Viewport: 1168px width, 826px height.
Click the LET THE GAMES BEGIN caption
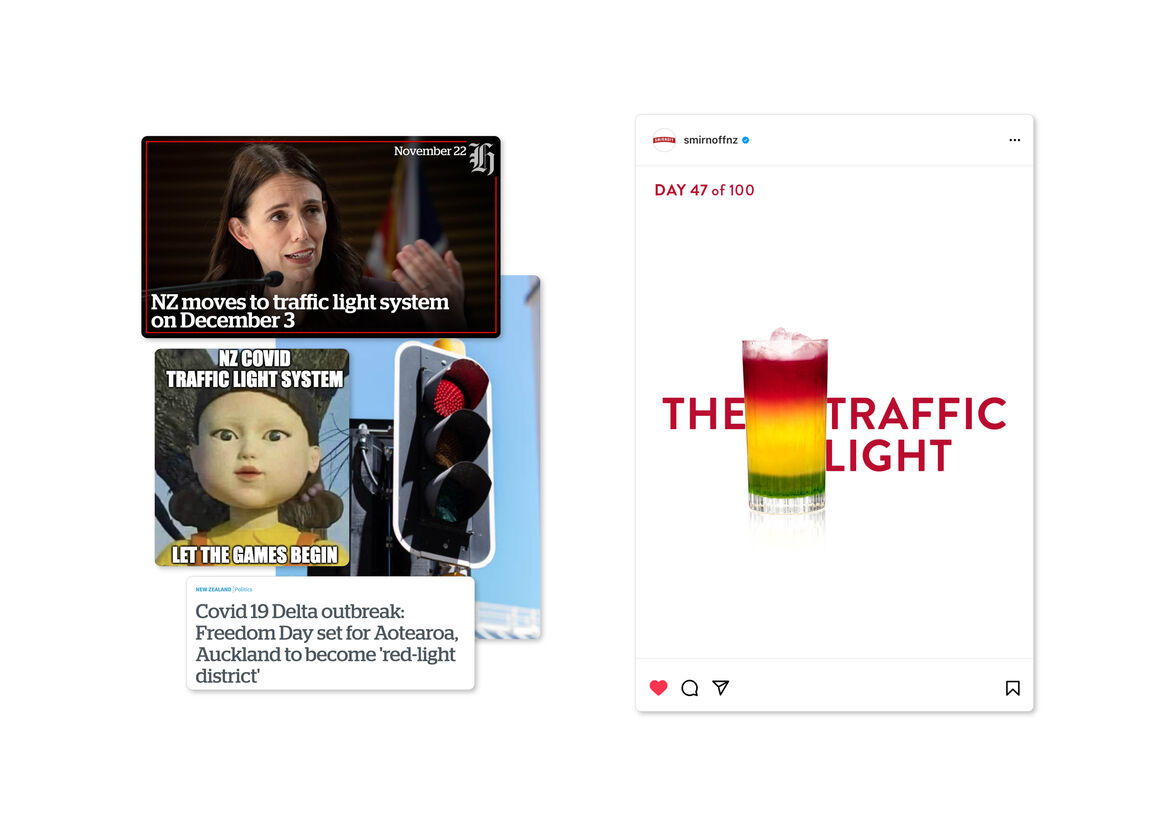255,555
